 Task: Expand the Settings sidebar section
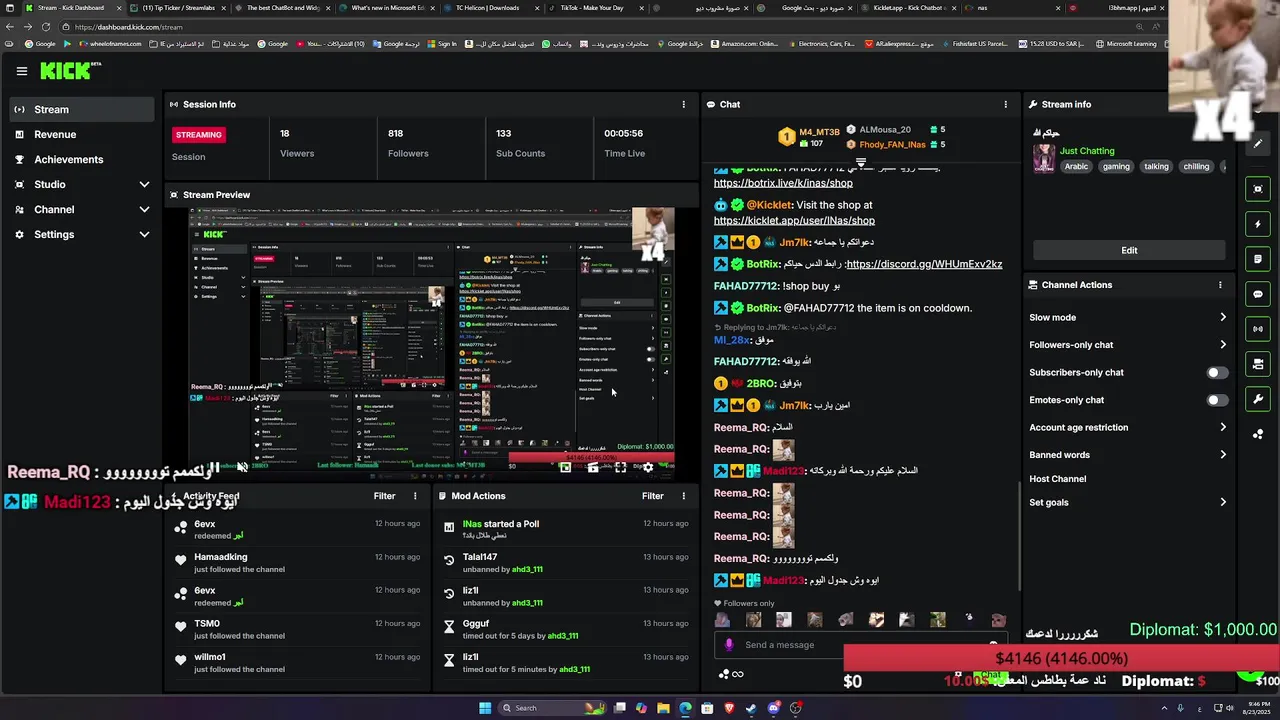click(x=80, y=234)
